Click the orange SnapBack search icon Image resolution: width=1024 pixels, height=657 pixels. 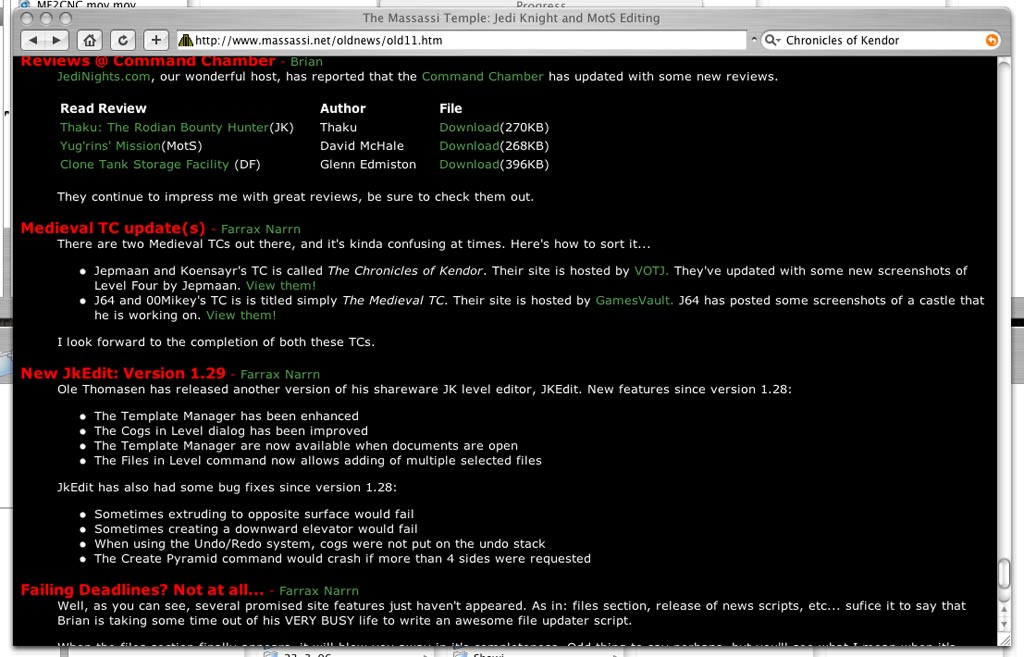point(991,40)
